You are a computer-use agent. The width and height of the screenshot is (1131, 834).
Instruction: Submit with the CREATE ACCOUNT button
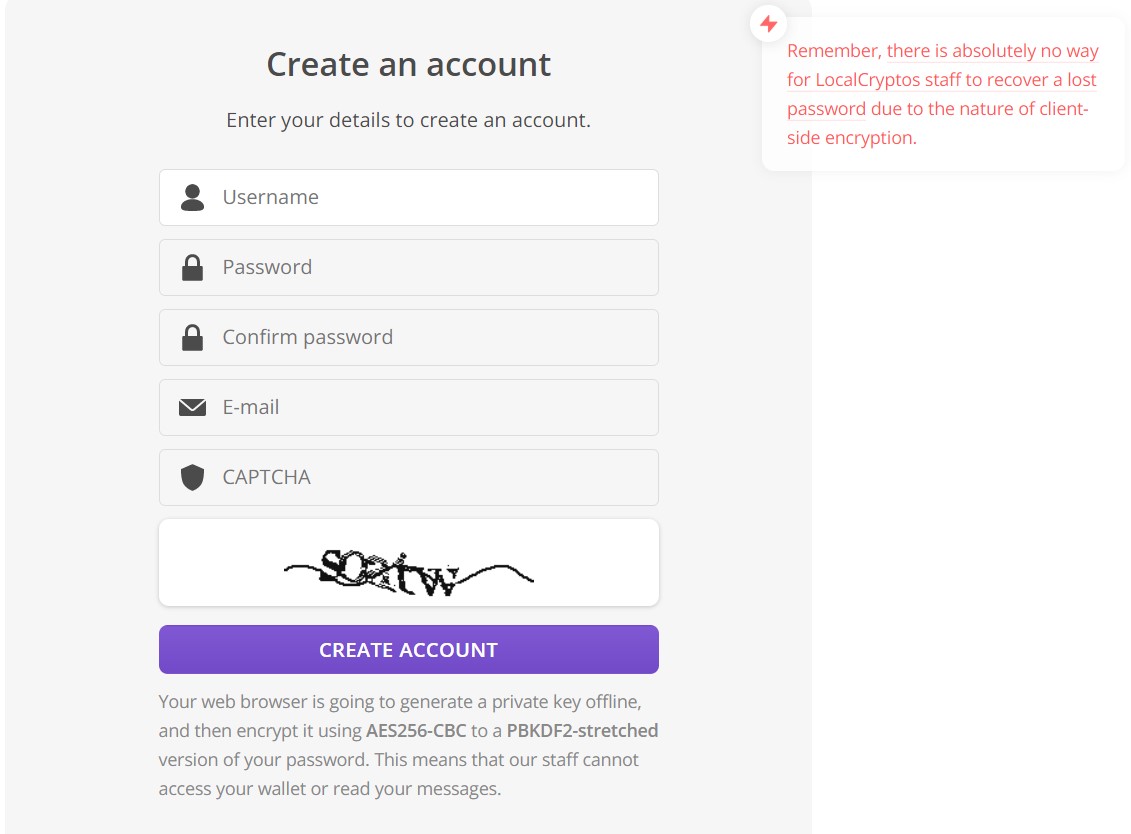pos(408,649)
